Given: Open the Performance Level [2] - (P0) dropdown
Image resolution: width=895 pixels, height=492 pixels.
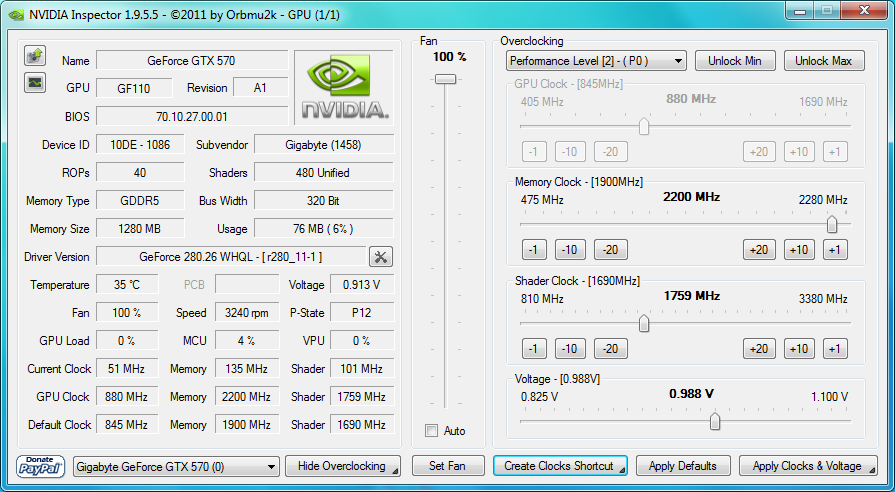Looking at the screenshot, I should [596, 61].
